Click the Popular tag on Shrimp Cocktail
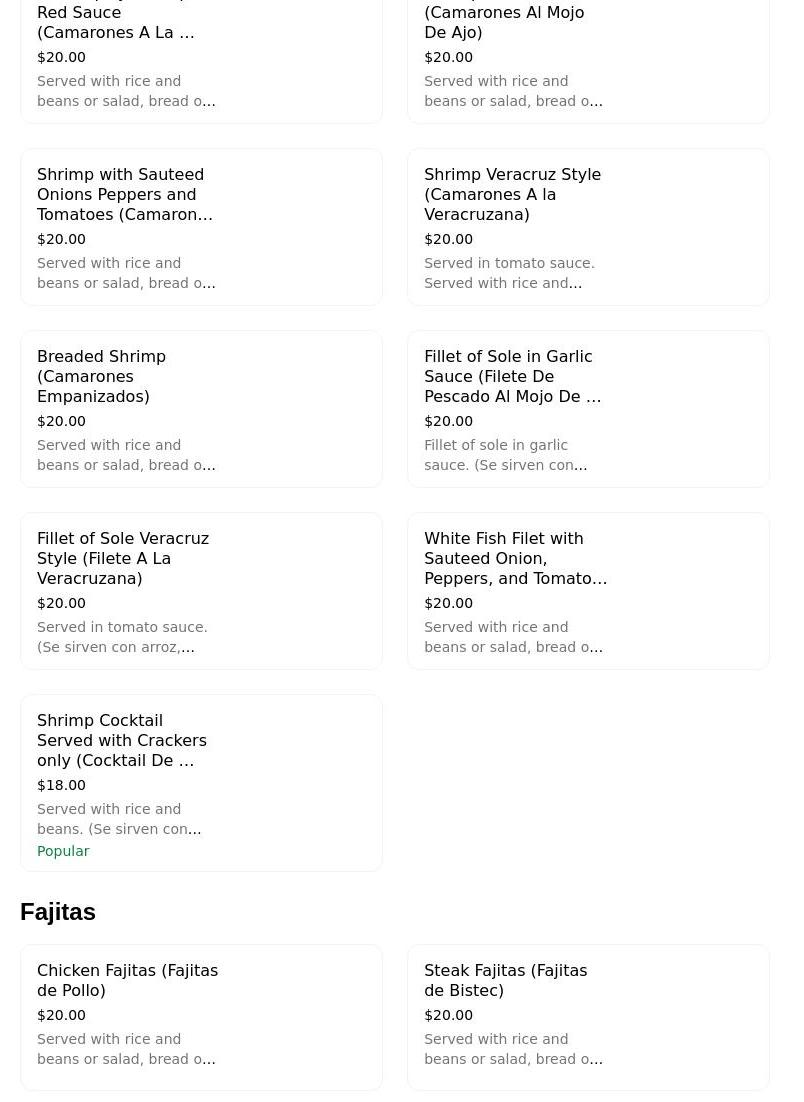Viewport: 804px width, 1102px height. (63, 851)
